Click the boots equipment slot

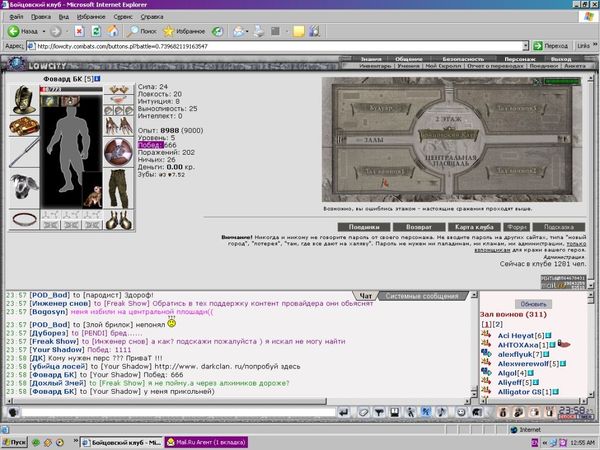pos(119,220)
